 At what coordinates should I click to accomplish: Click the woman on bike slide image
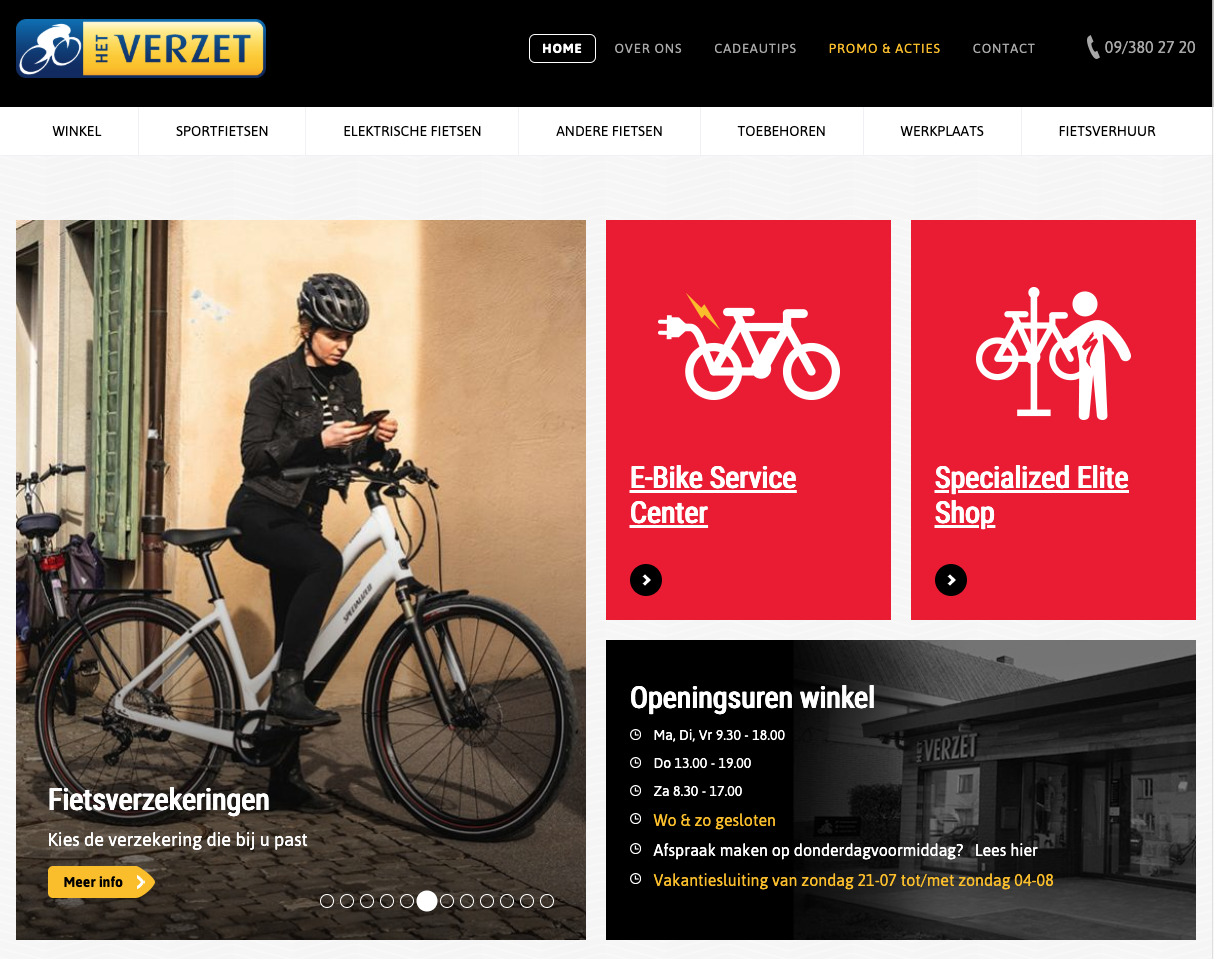(301, 580)
